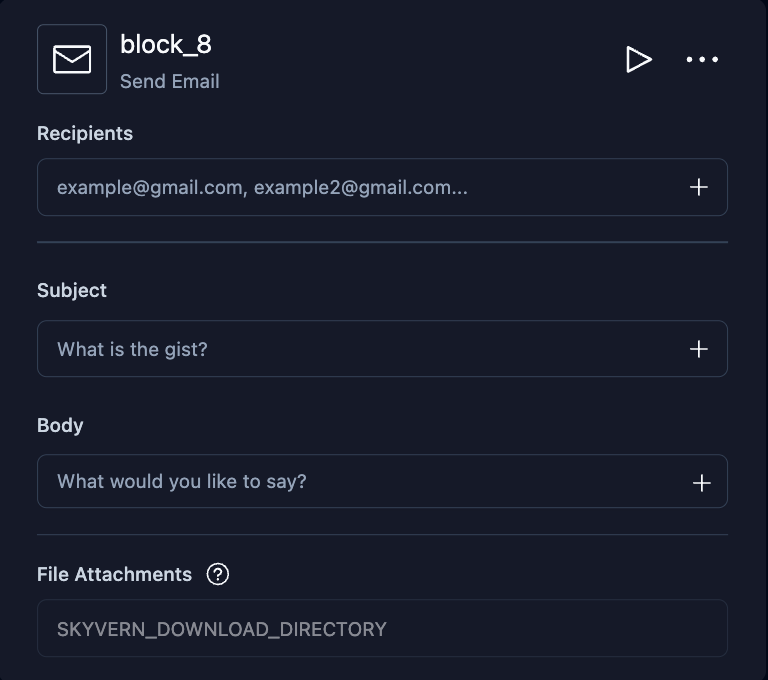768x680 pixels.
Task: Add a parameter to the Recipients field
Action: point(699,187)
